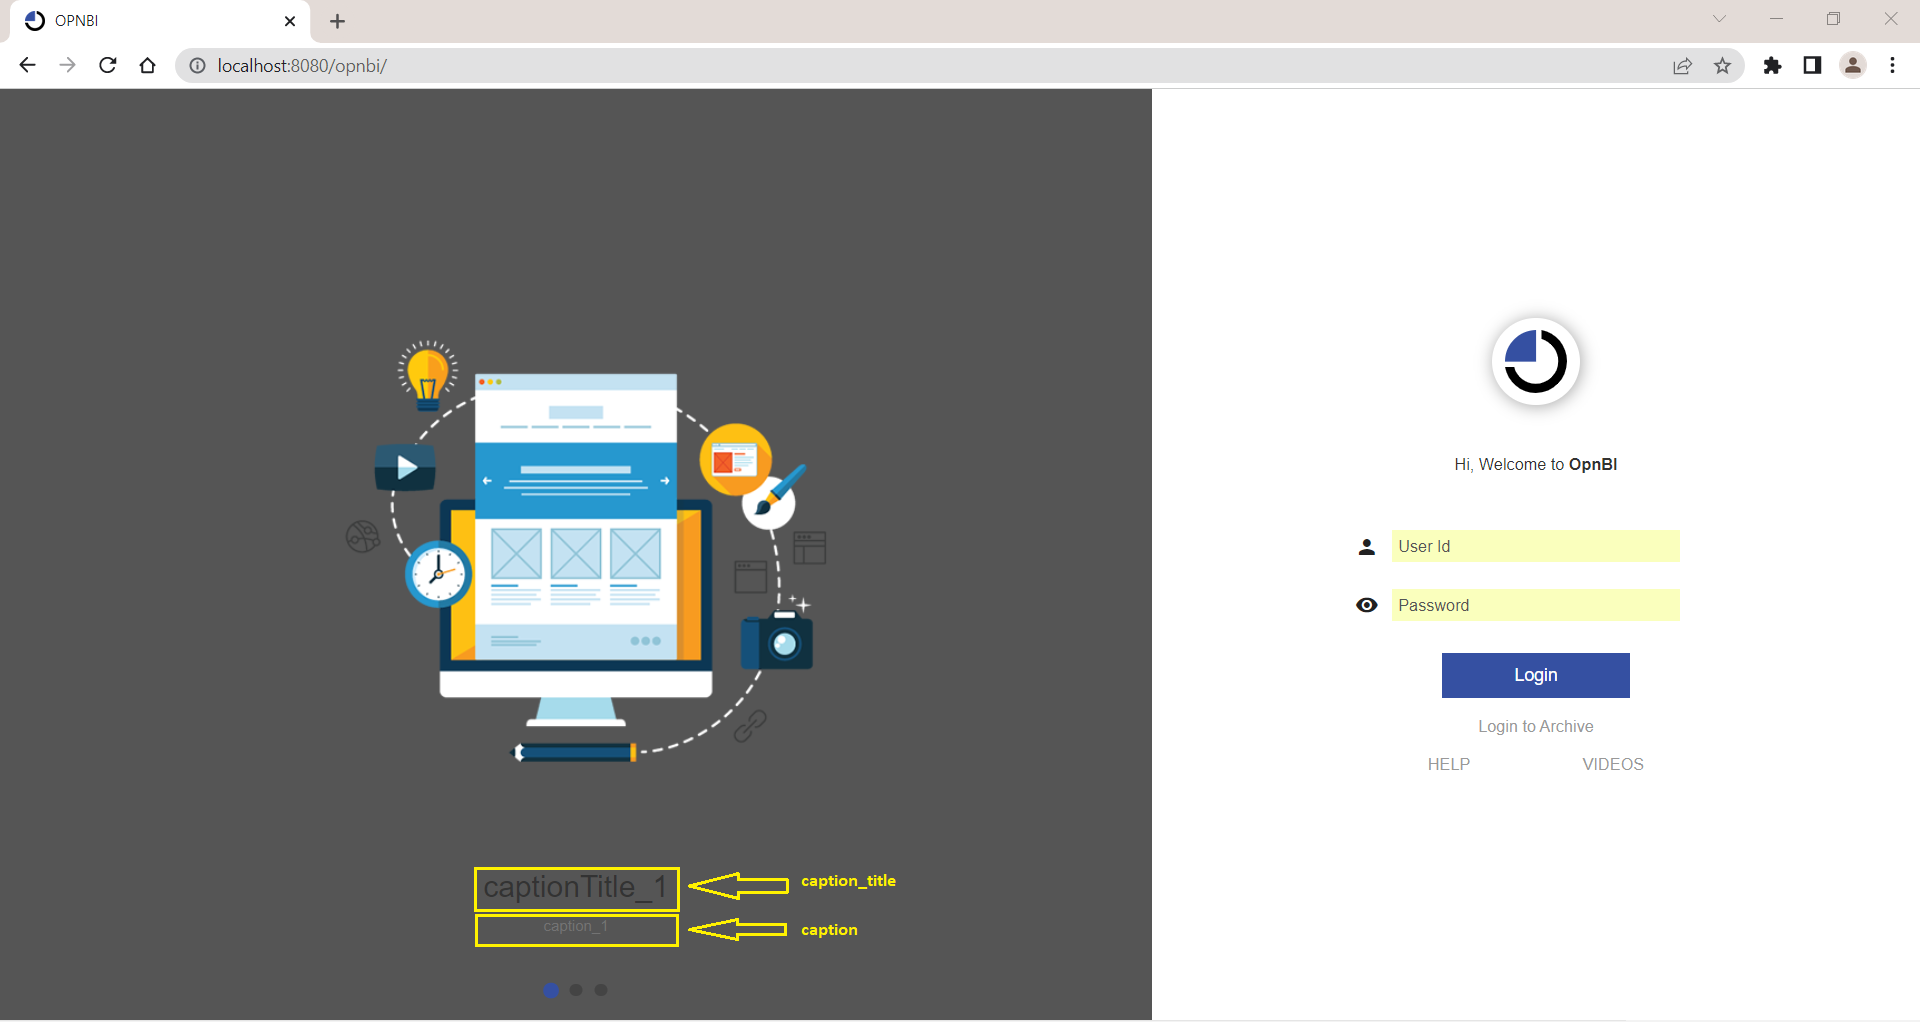Bookmark this page with the star icon
The image size is (1920, 1022).
(1722, 66)
